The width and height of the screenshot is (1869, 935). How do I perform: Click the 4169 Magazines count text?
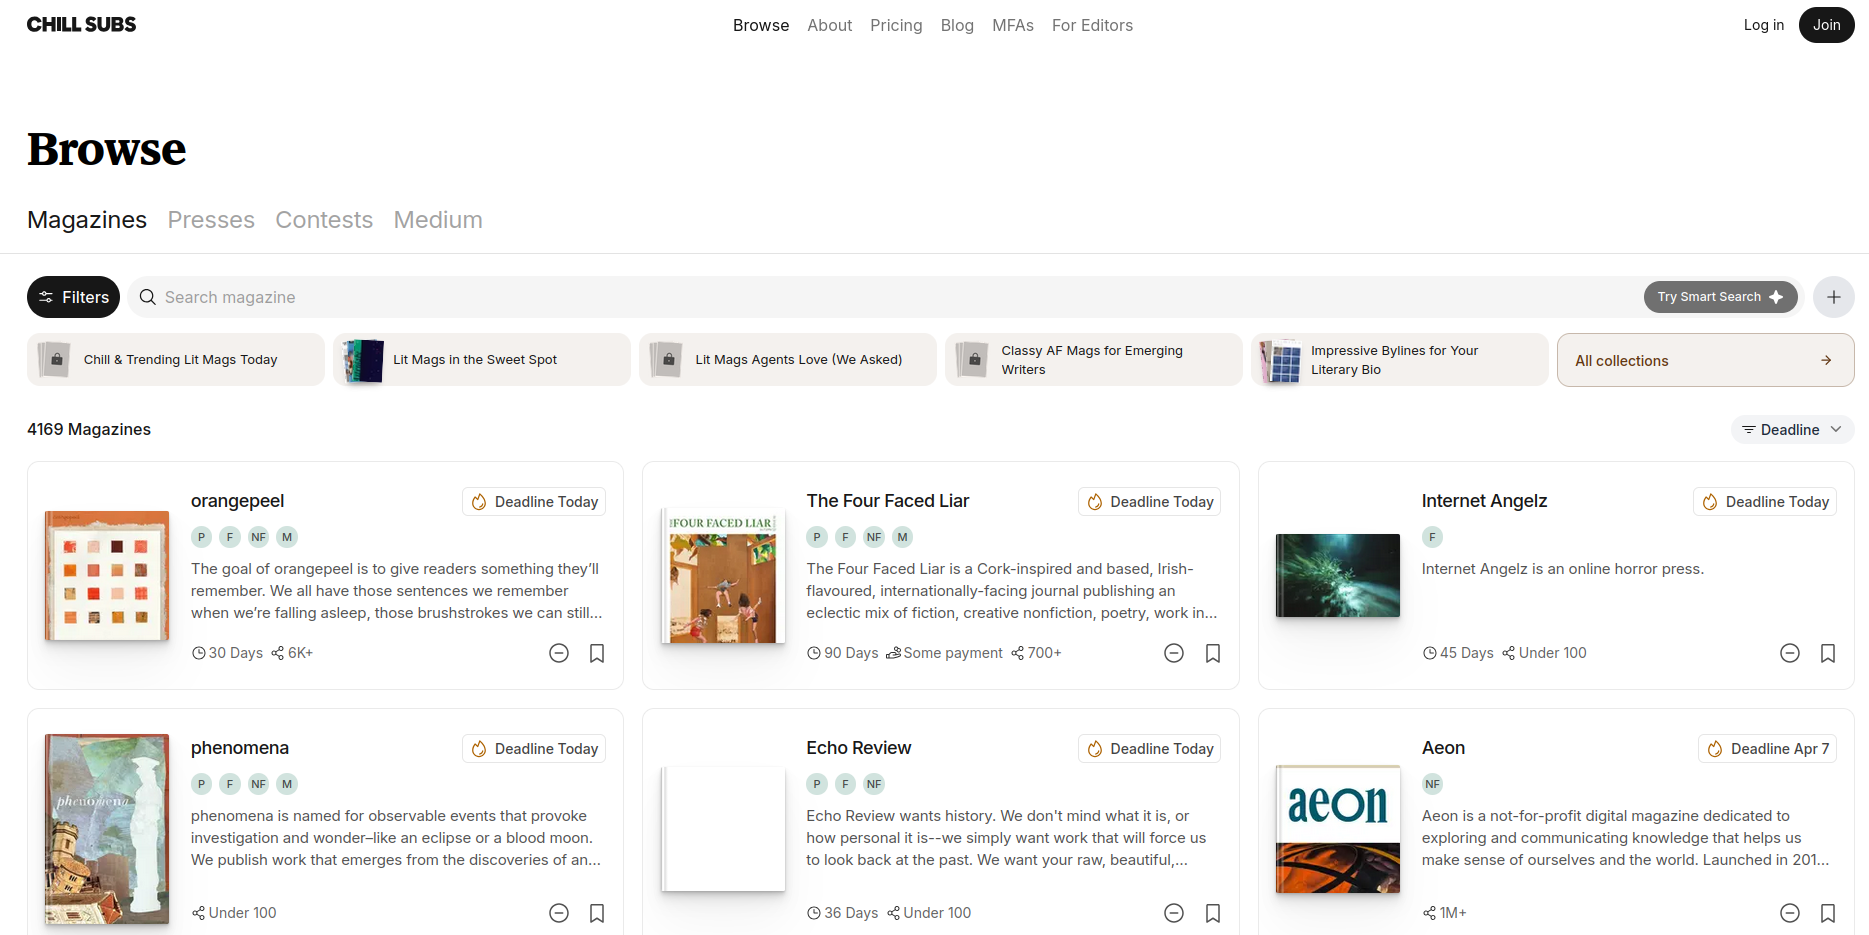tap(89, 429)
